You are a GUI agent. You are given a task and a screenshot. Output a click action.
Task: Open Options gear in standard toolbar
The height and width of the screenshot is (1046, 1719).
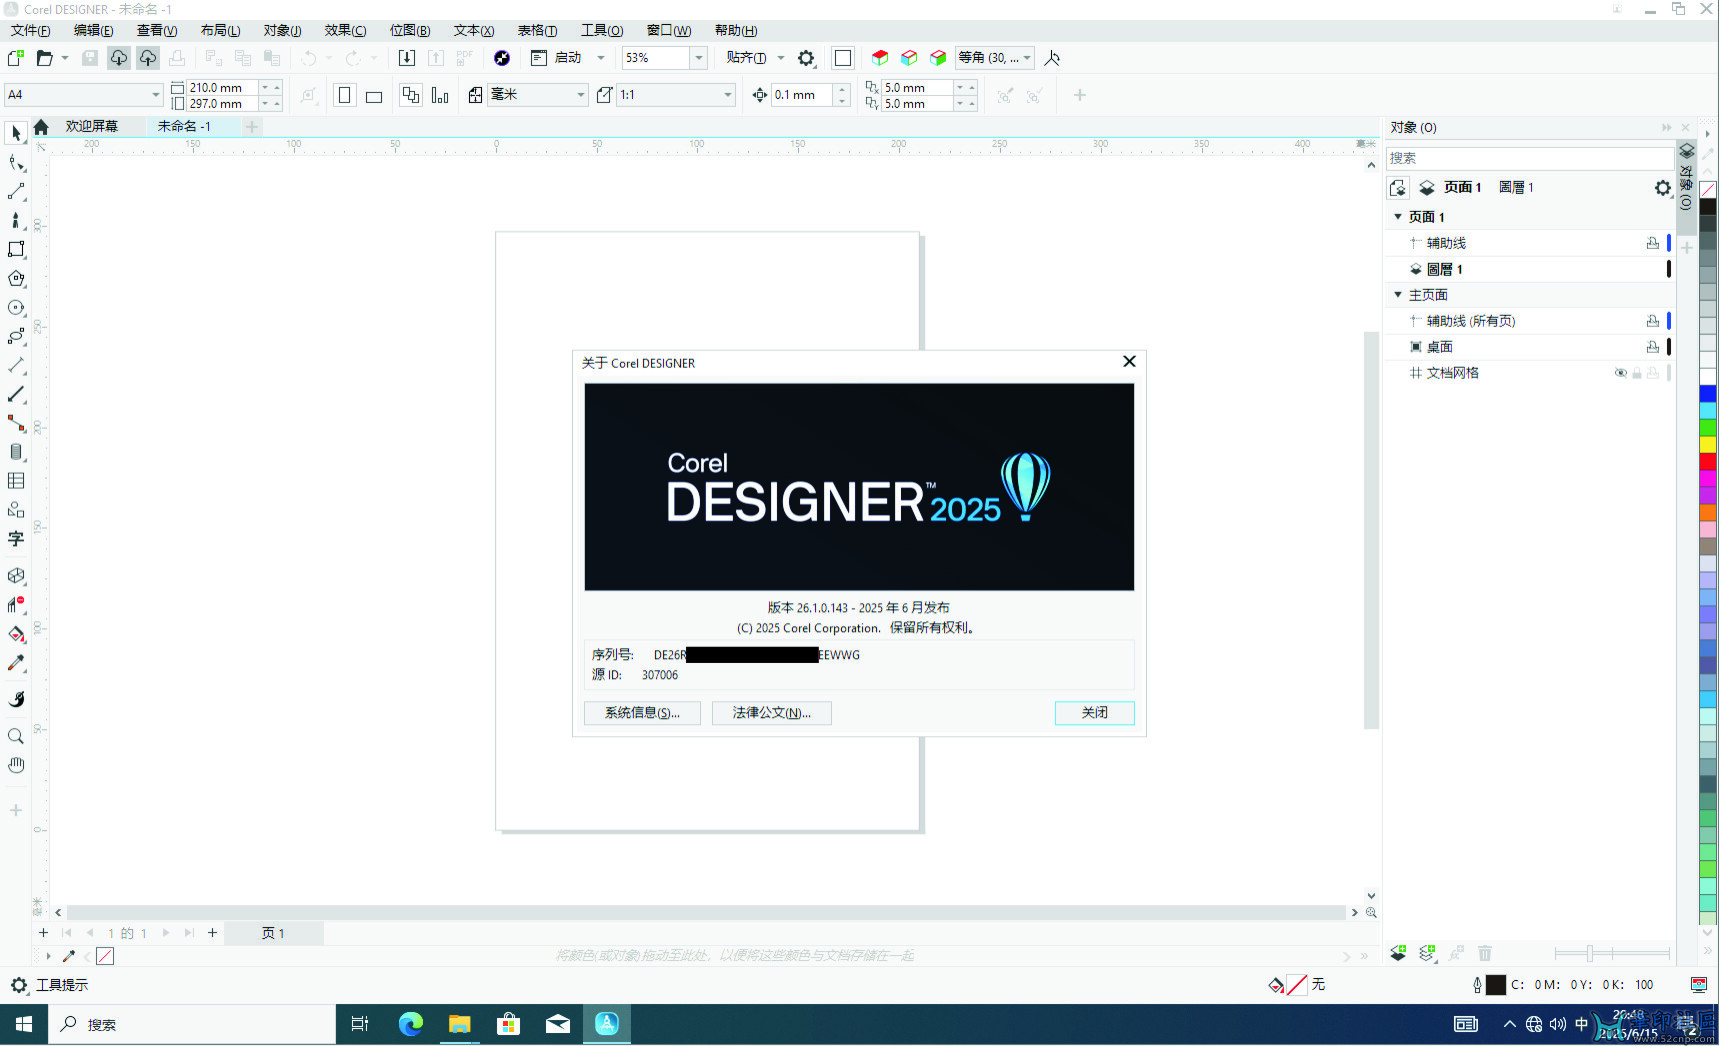coord(806,58)
